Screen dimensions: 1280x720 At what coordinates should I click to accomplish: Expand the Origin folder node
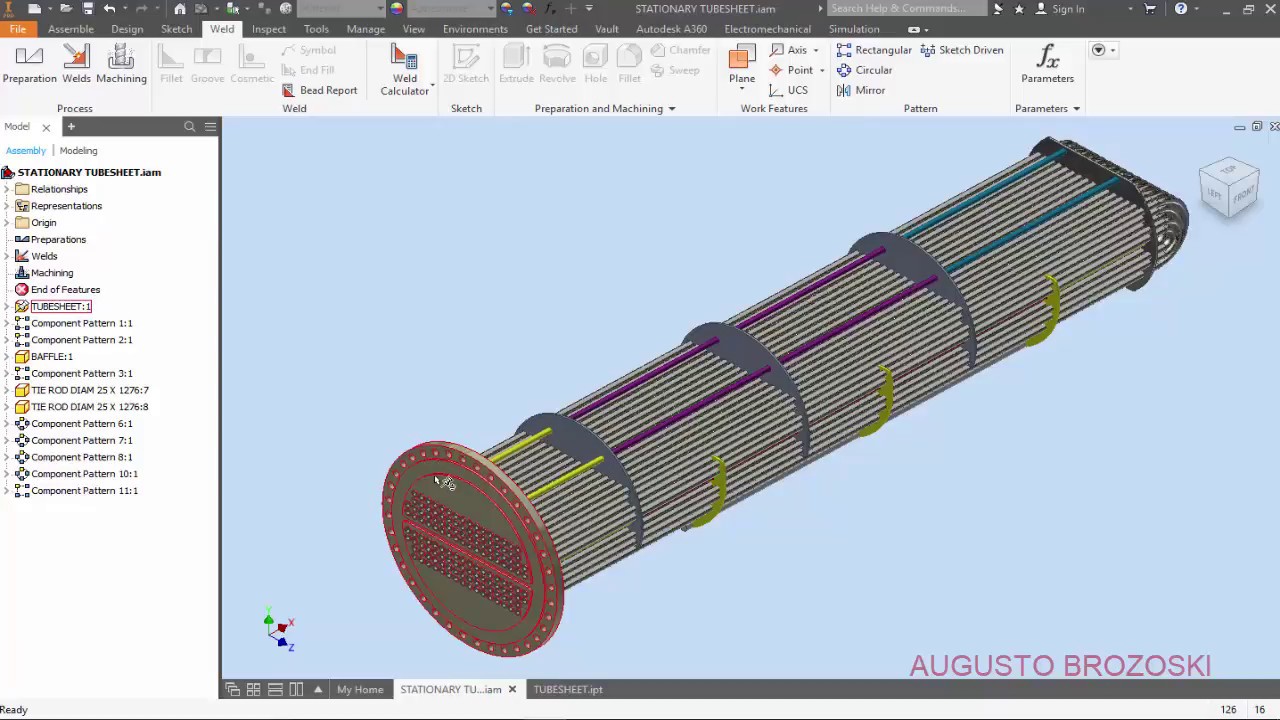pyautogui.click(x=7, y=223)
